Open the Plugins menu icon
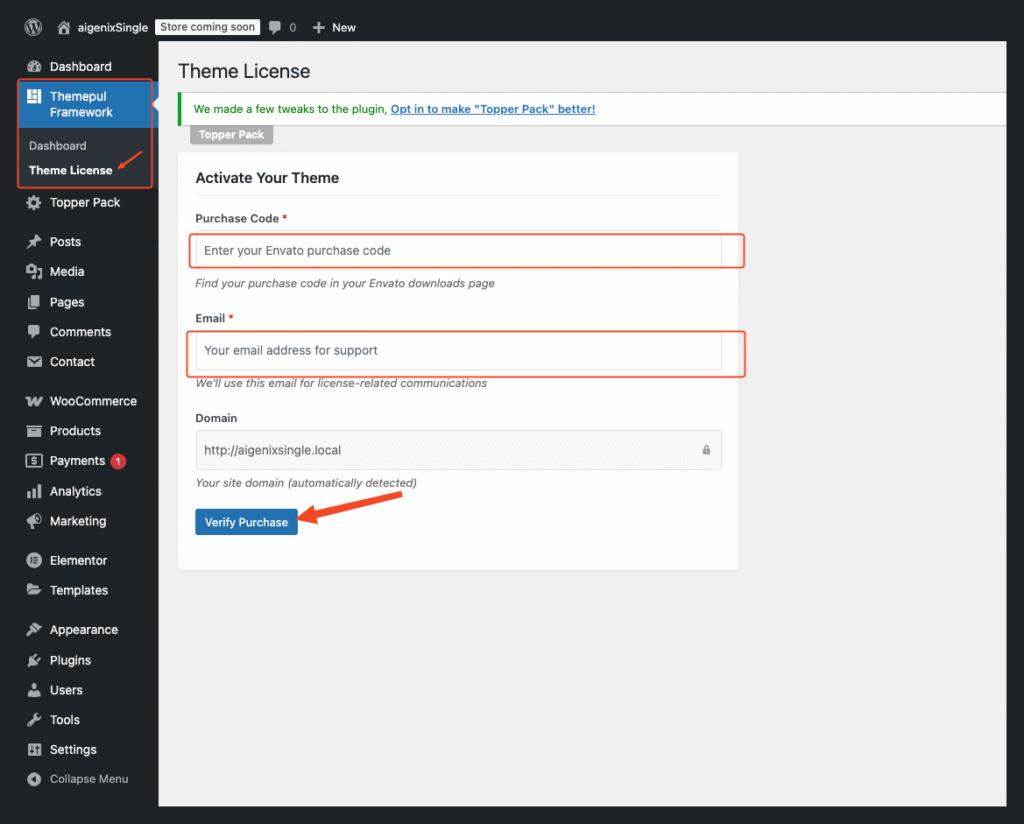This screenshot has width=1024, height=824. [x=34, y=660]
